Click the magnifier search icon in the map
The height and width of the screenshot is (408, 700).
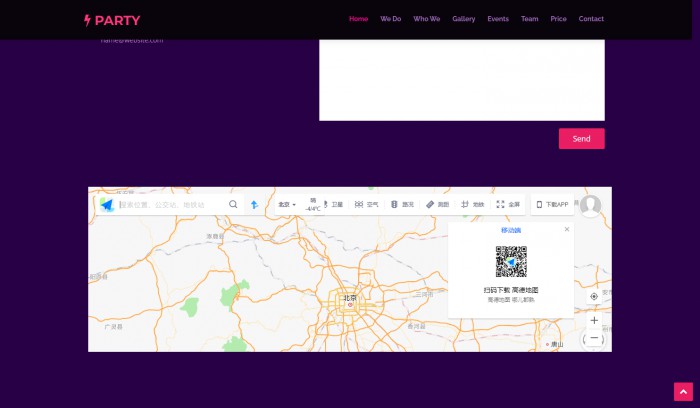(233, 204)
